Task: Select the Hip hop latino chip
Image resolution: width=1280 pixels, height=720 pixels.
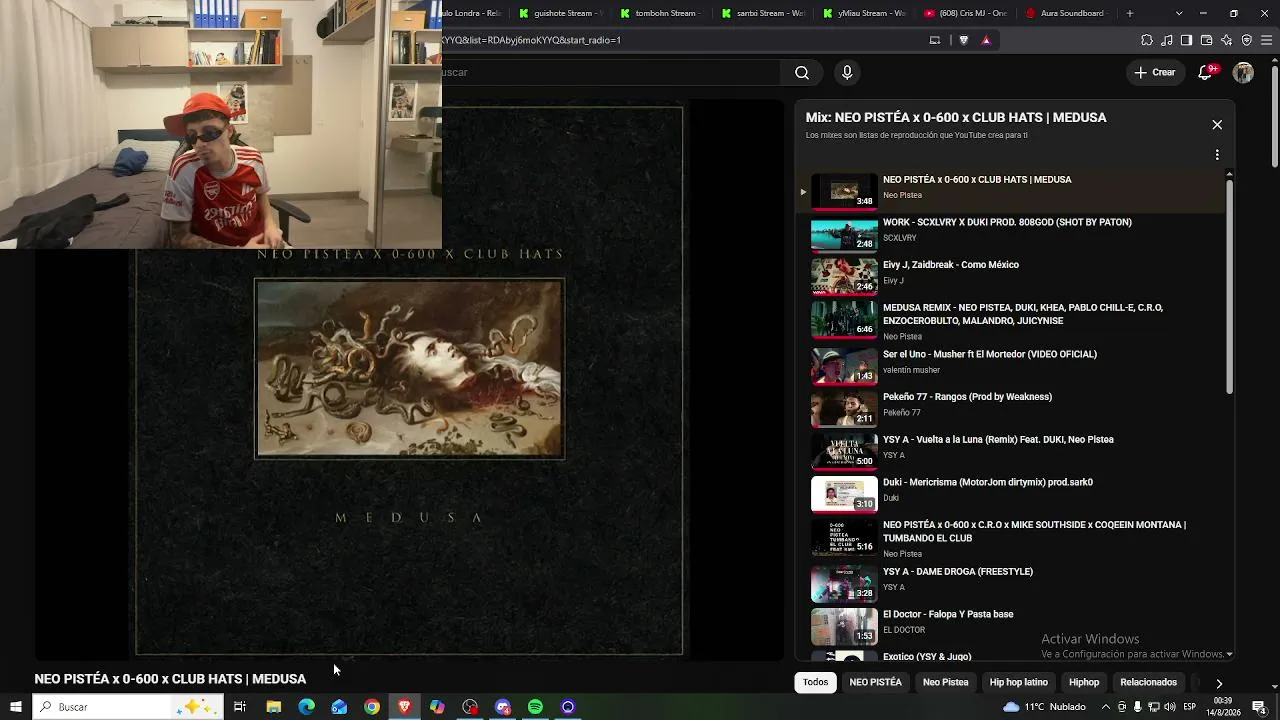Action: [x=1019, y=682]
